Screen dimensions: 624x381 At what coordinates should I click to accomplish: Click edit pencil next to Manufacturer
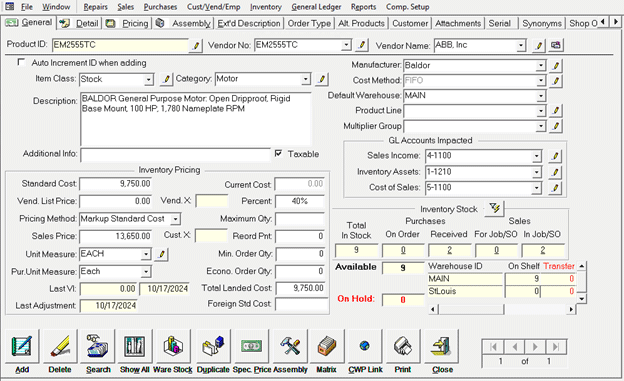[556, 66]
